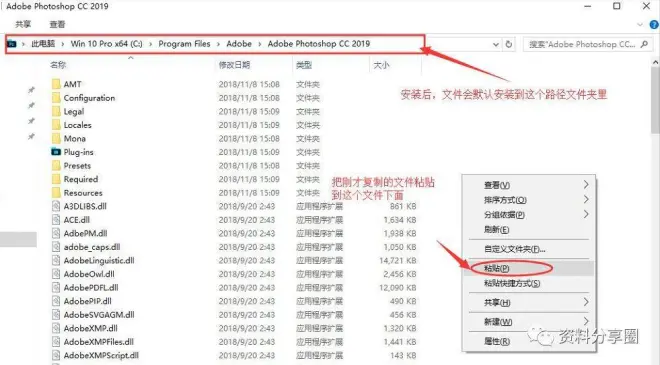Click the AdobeOwl.dll file icon
The height and width of the screenshot is (365, 660).
pyautogui.click(x=56, y=274)
